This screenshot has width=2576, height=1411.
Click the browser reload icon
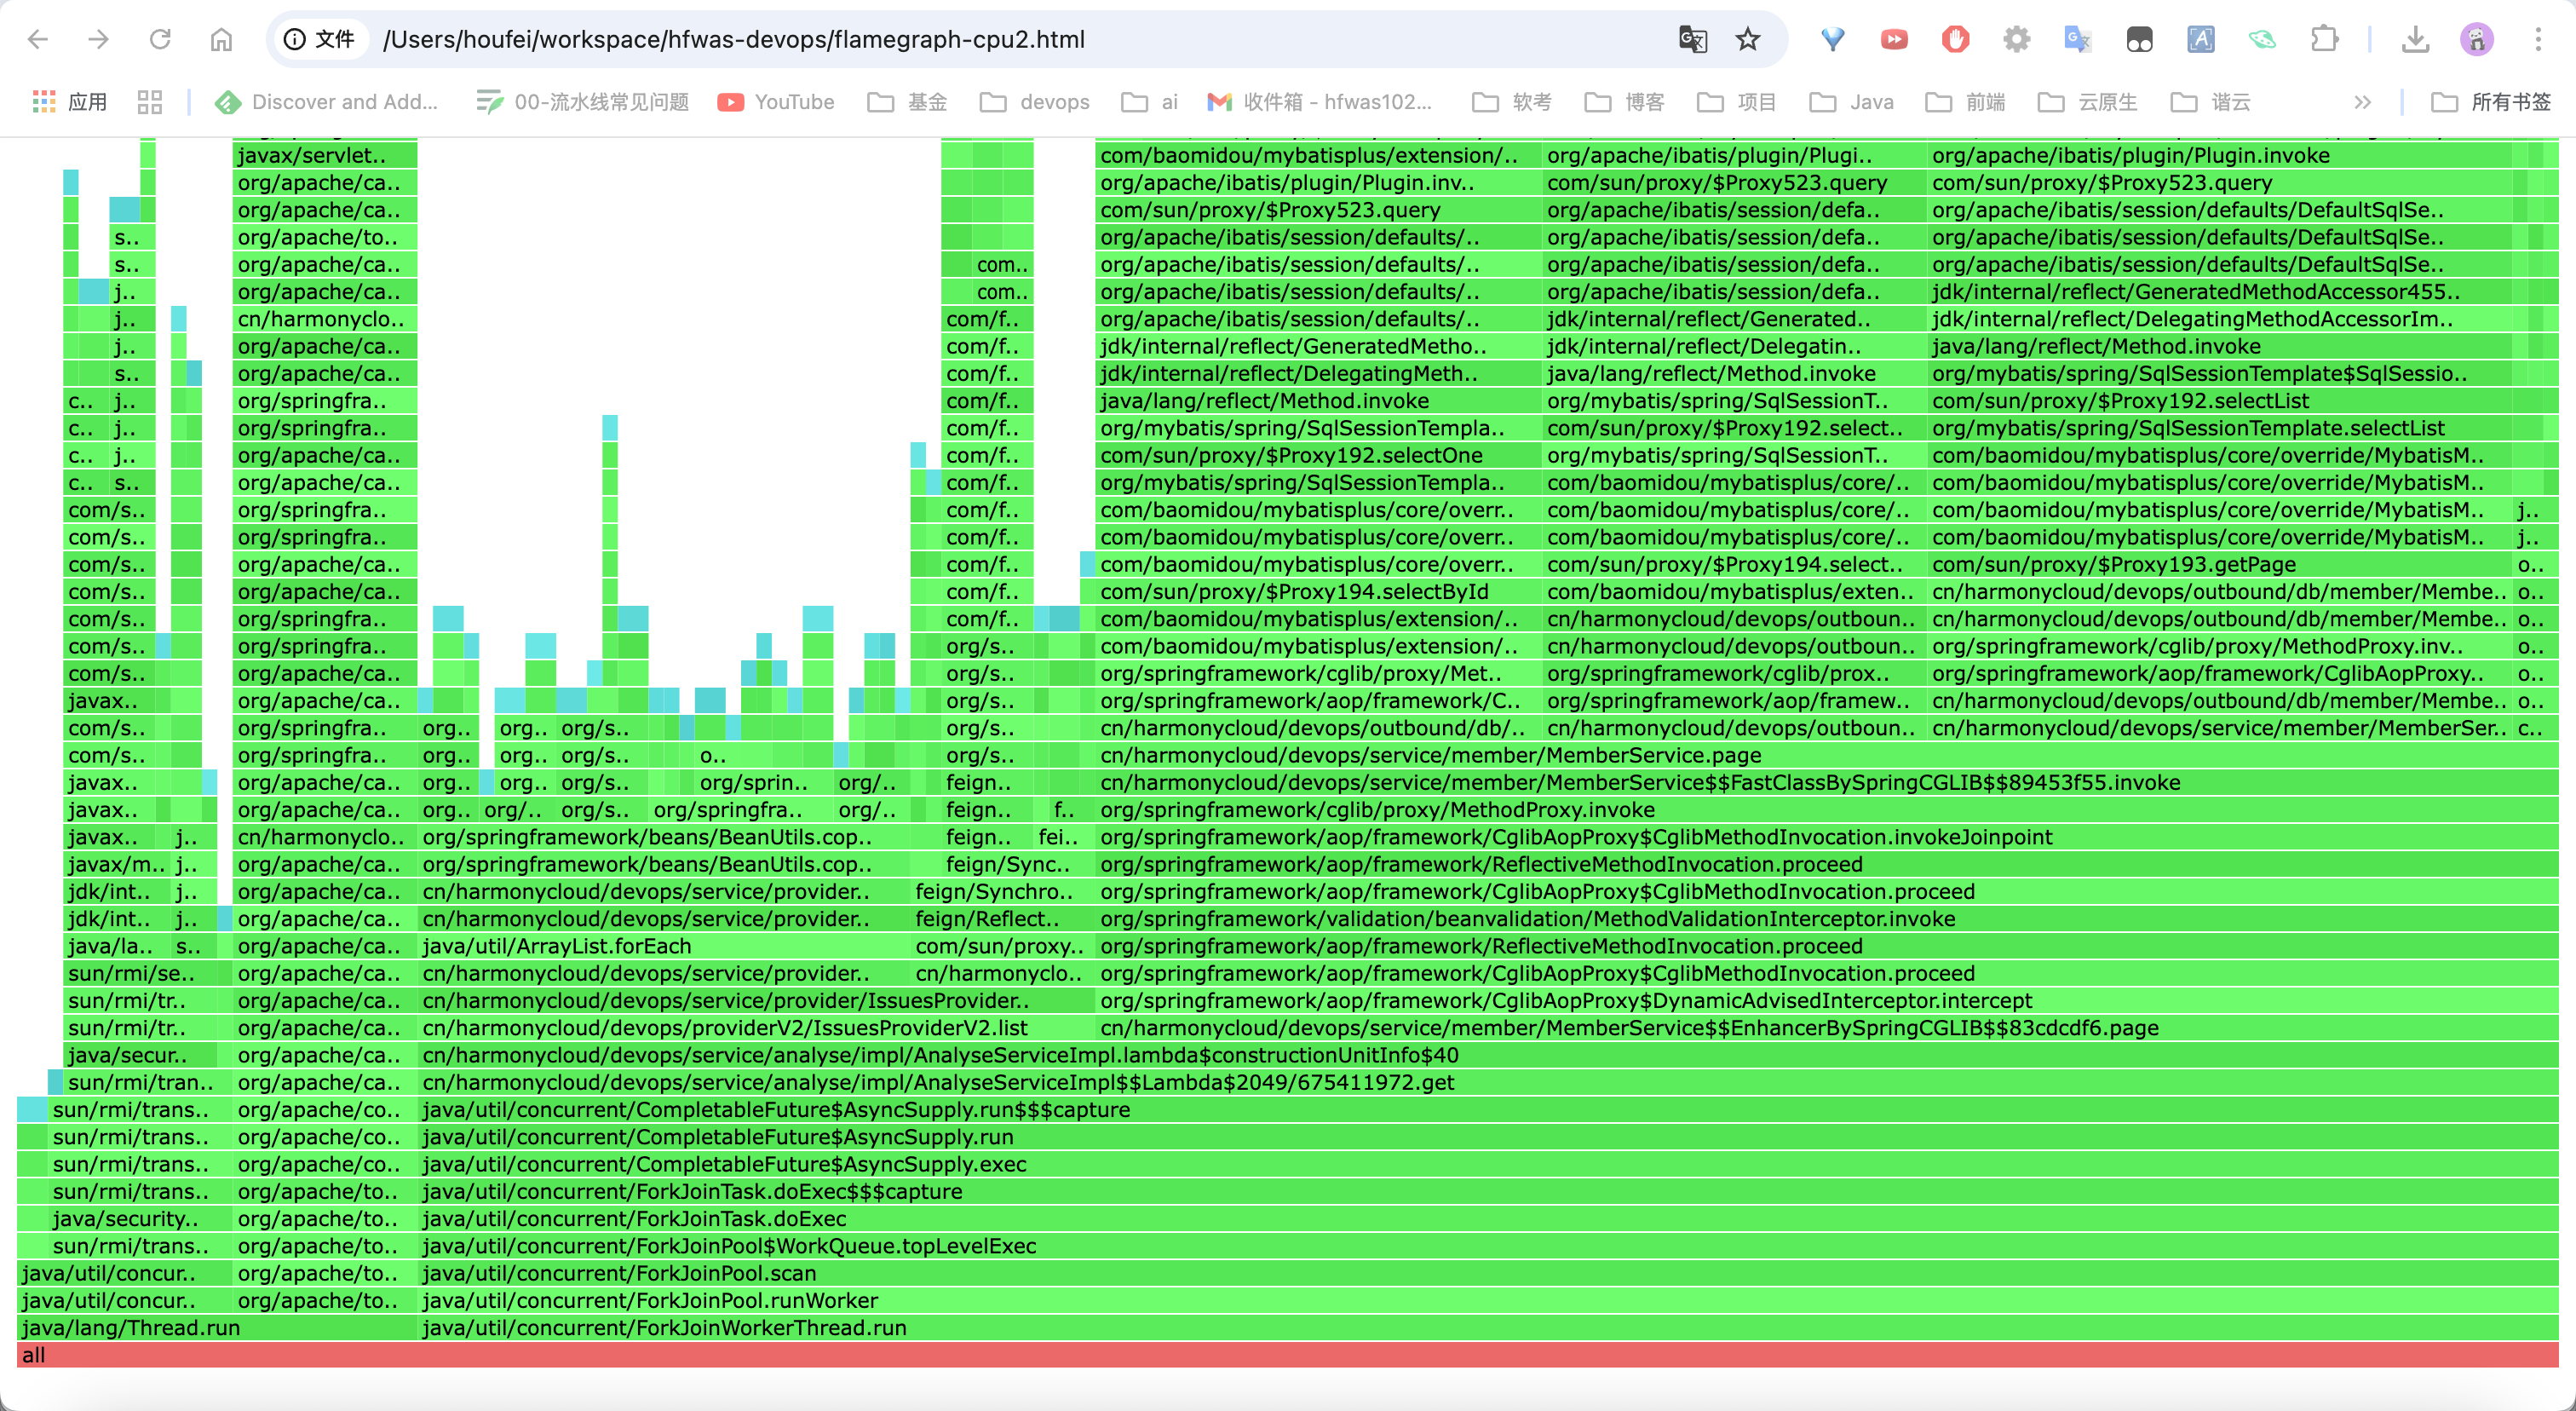(160, 39)
